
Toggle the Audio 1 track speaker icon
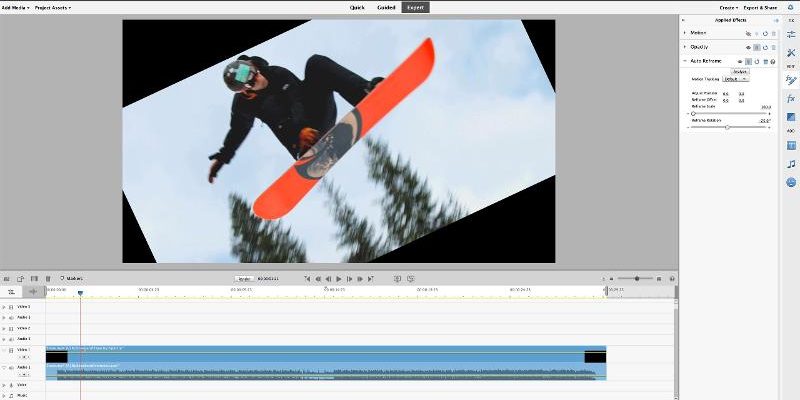pyautogui.click(x=12, y=368)
